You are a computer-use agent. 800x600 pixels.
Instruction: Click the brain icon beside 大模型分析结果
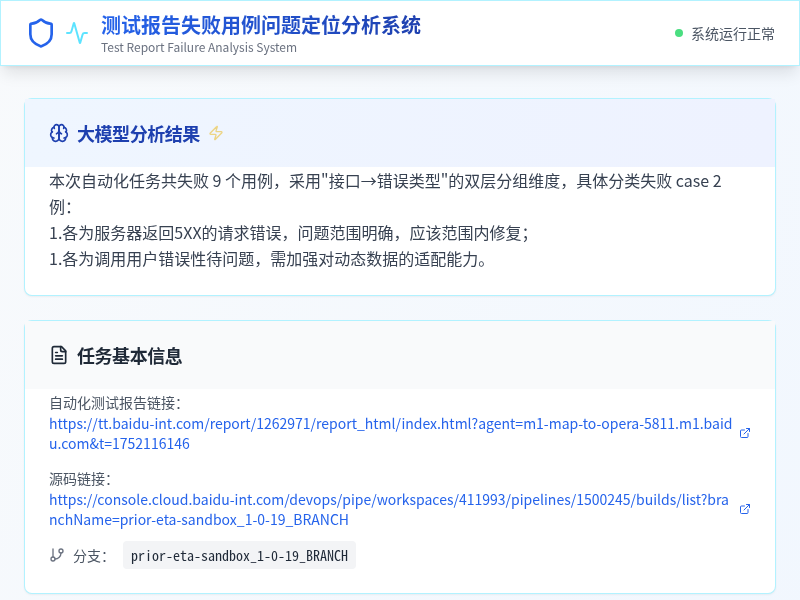(x=59, y=134)
